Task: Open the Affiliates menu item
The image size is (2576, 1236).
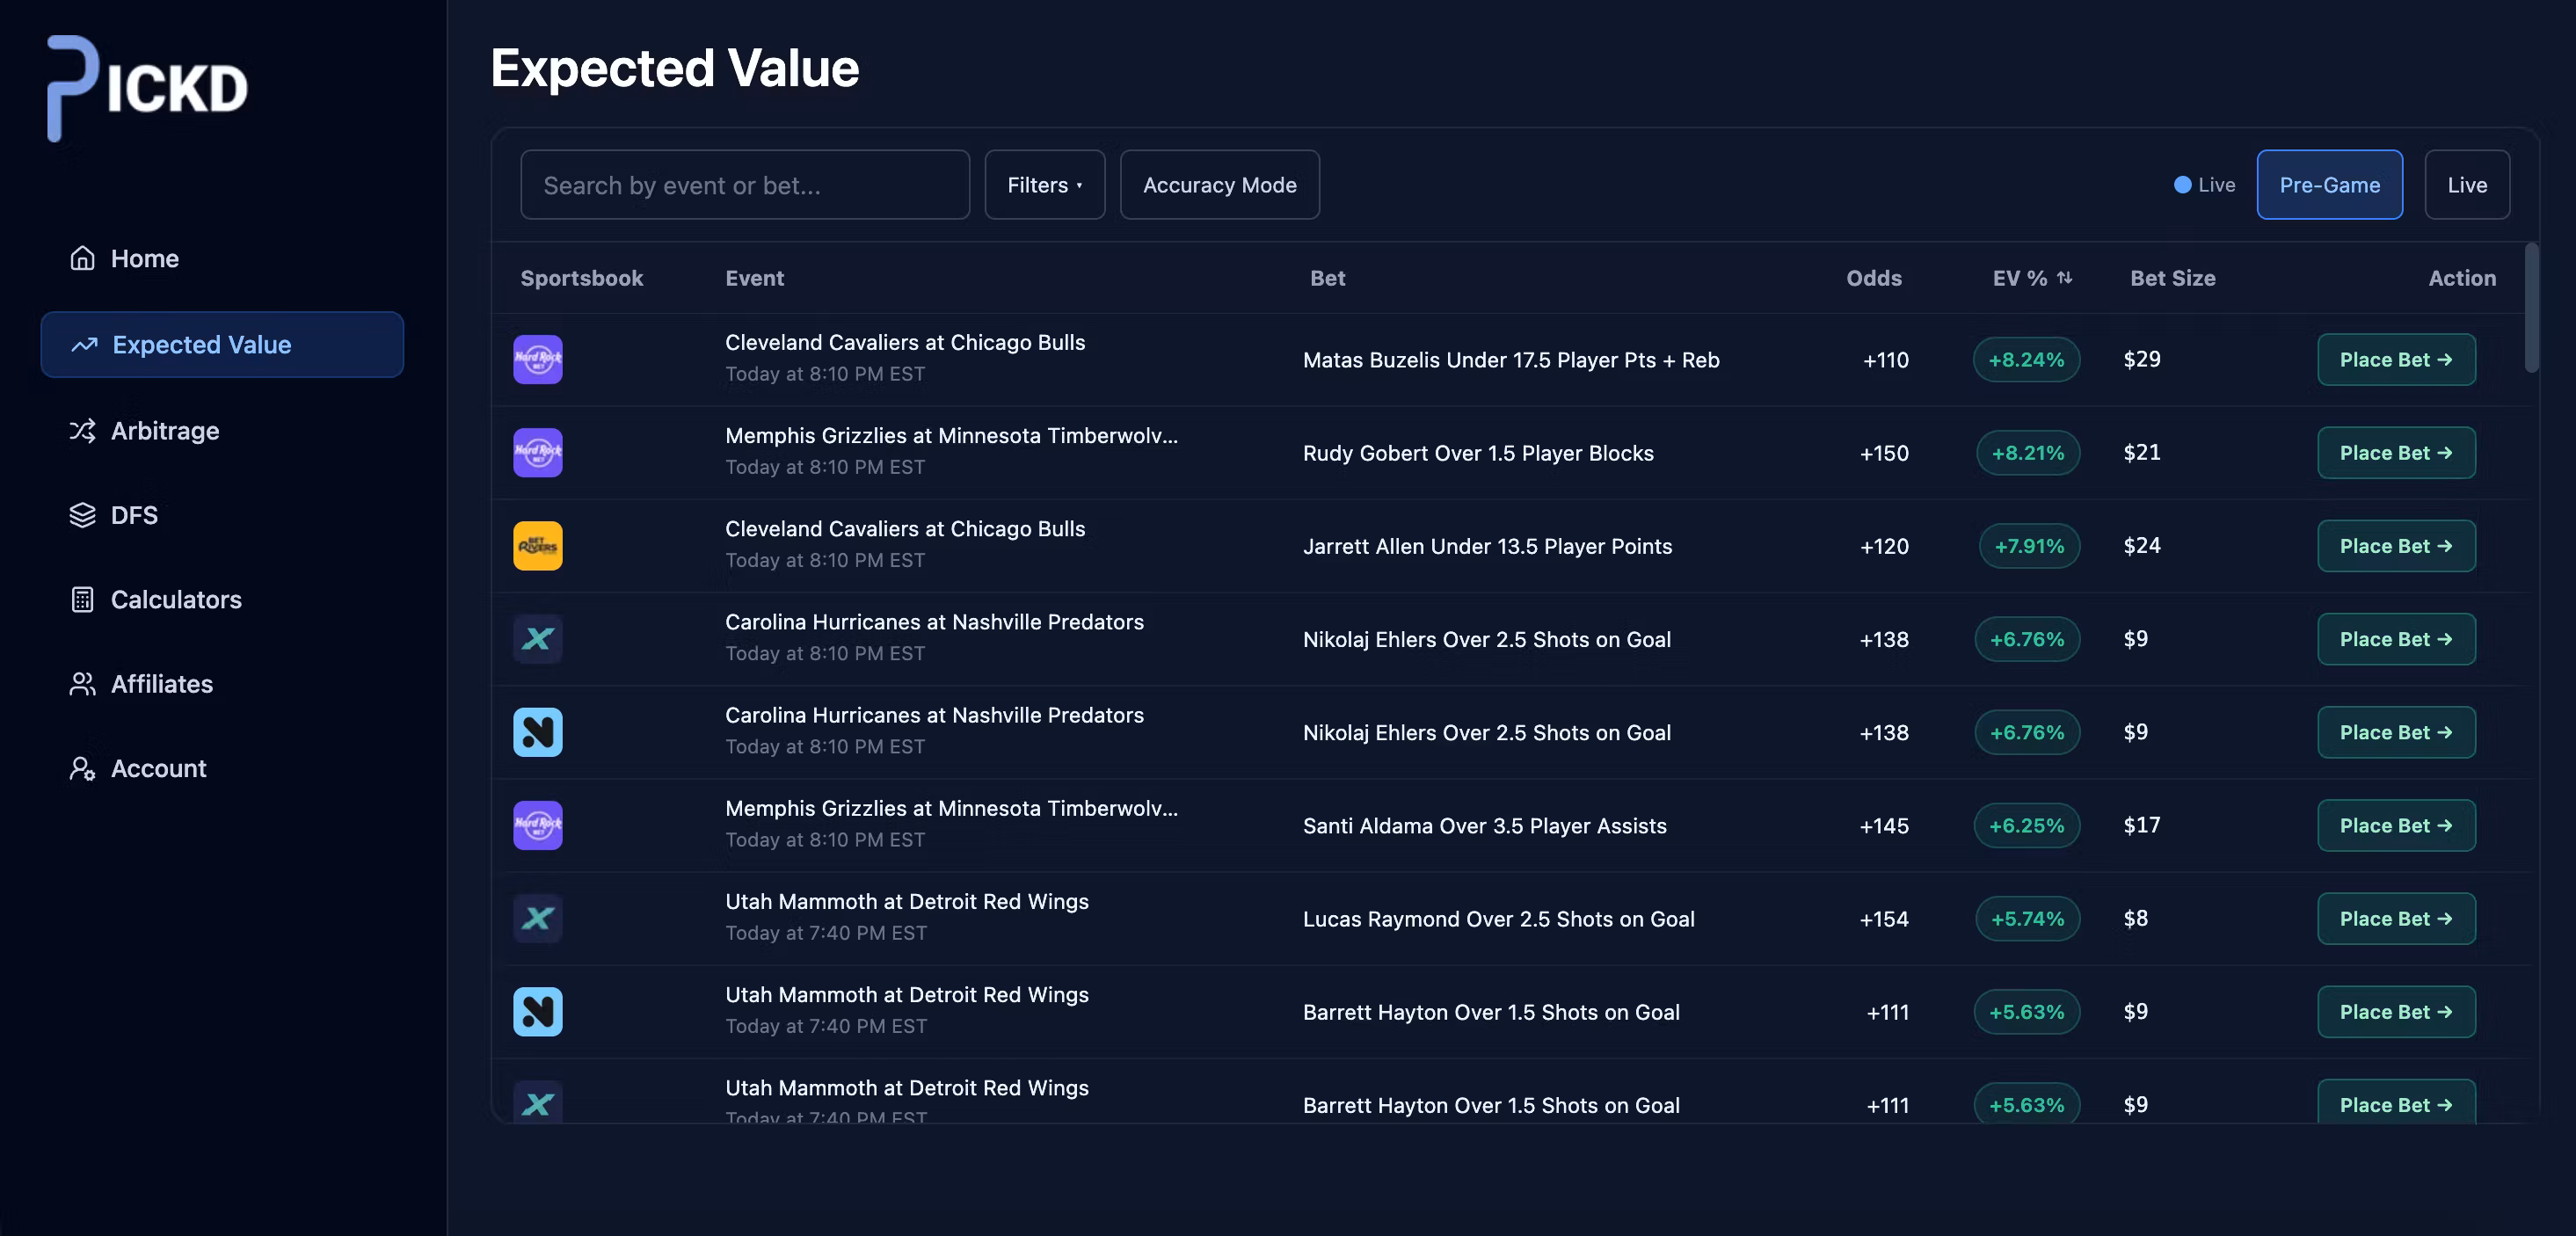Action: pos(162,684)
